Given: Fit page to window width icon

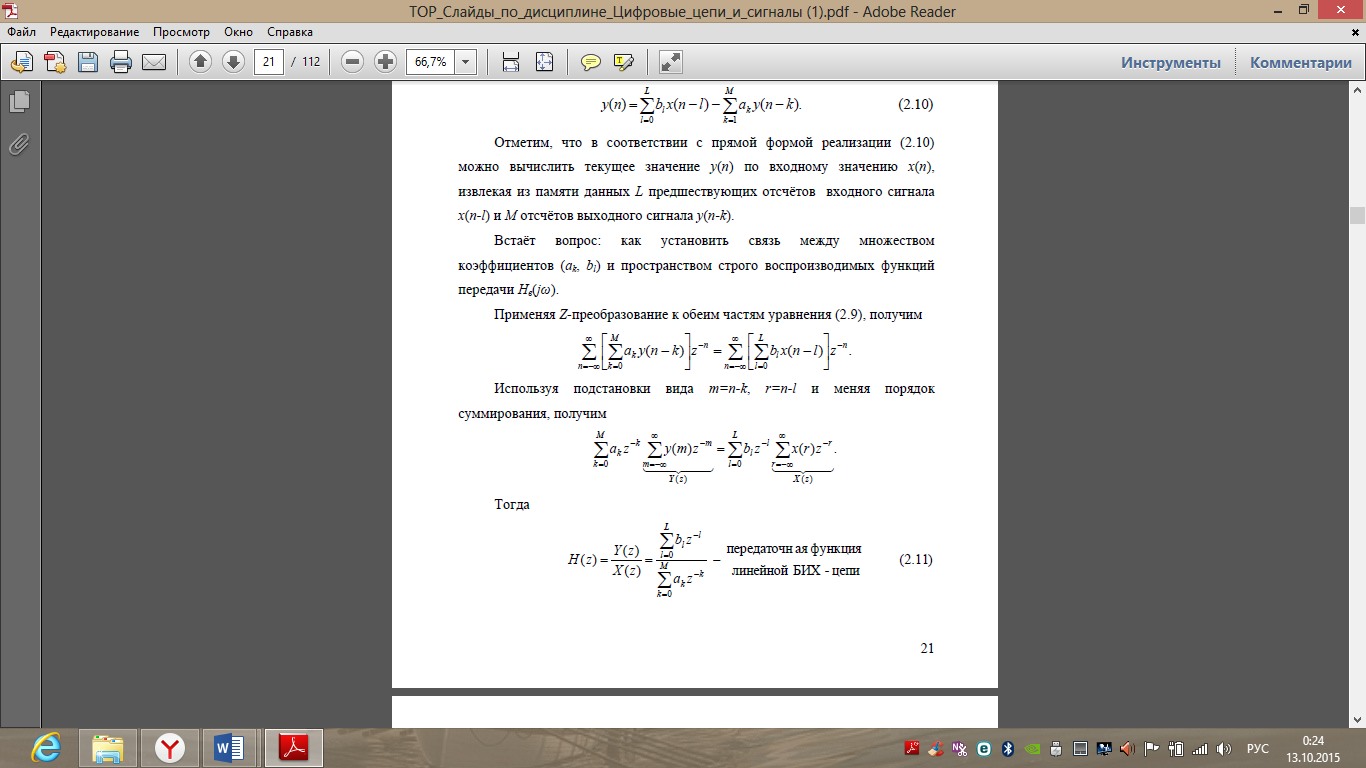Looking at the screenshot, I should click(511, 62).
